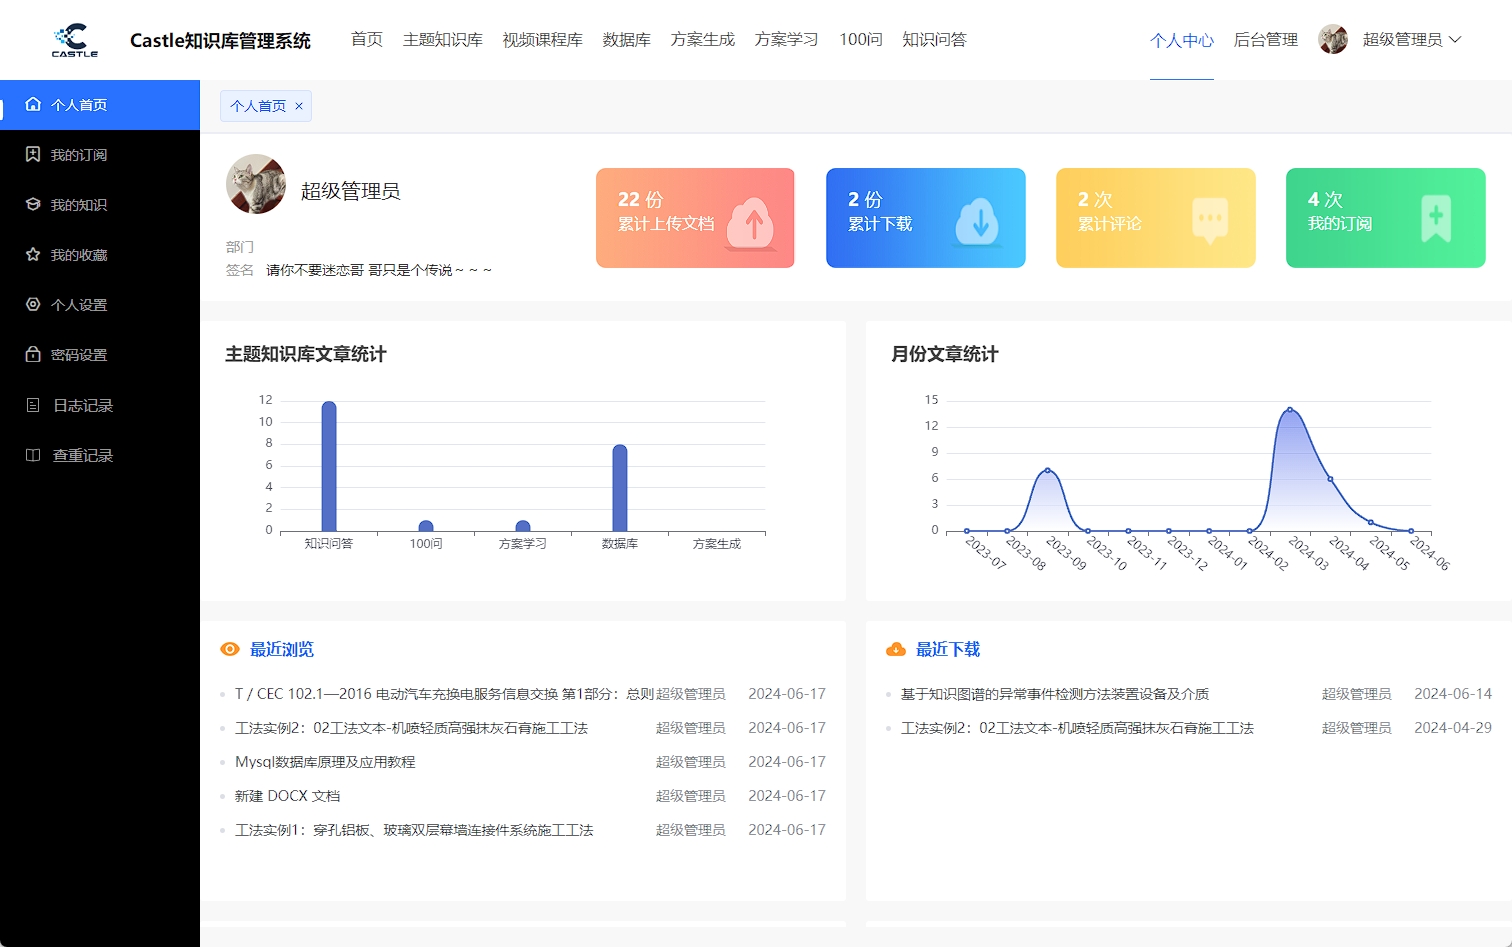Viewport: 1512px width, 947px height.
Task: Select the 我的收藏 star icon in sidebar
Action: [x=32, y=254]
